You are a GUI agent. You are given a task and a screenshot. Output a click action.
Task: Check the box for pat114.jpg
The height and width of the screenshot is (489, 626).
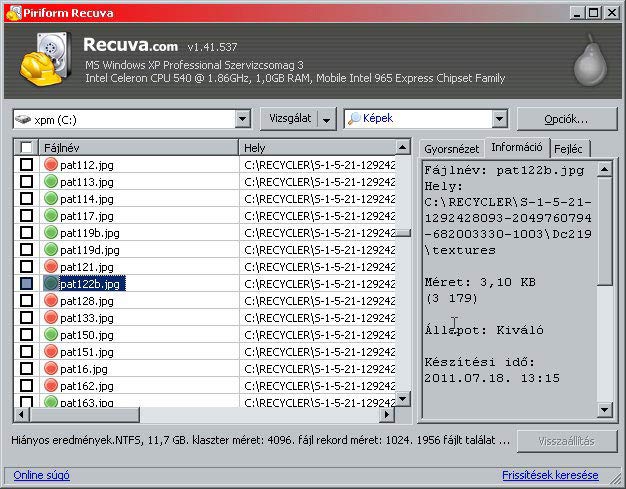[x=27, y=199]
